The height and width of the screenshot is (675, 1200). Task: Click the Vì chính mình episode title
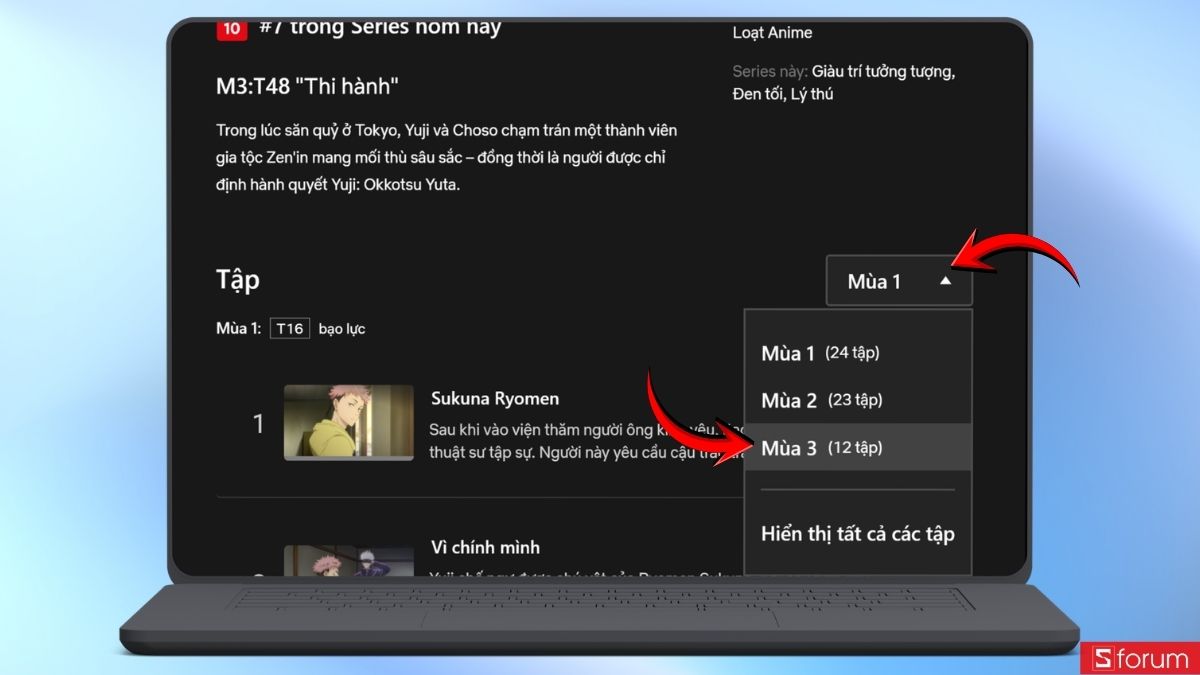click(x=485, y=547)
